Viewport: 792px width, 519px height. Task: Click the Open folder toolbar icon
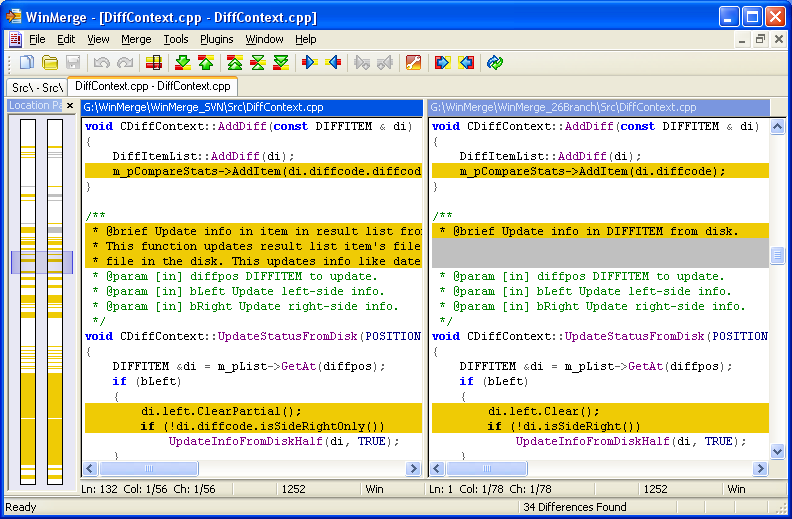pyautogui.click(x=50, y=63)
